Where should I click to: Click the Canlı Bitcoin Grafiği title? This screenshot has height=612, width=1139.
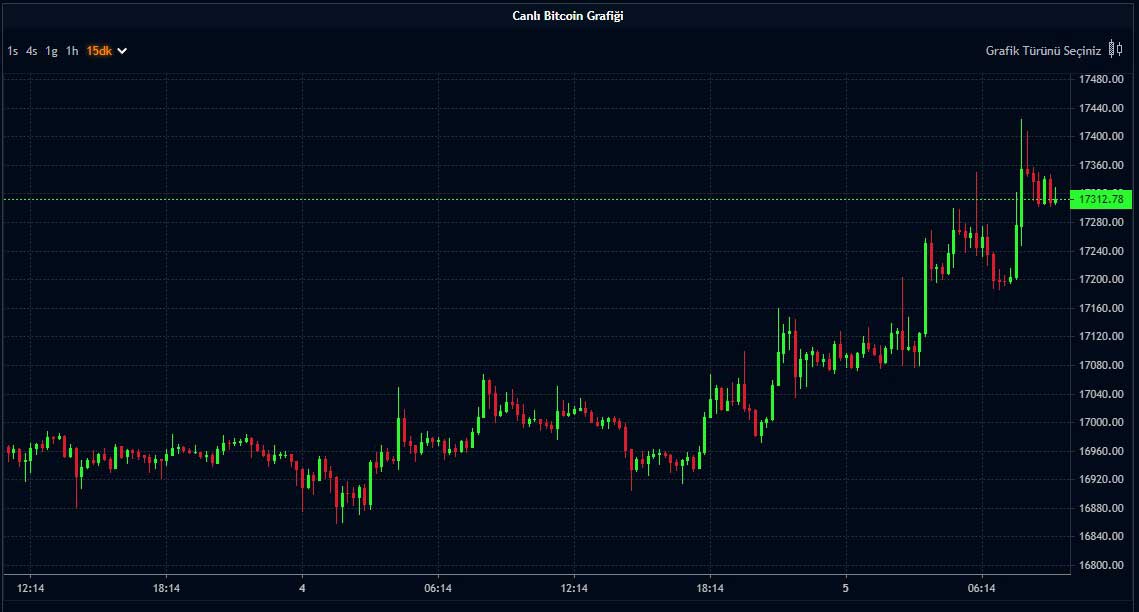click(x=568, y=16)
